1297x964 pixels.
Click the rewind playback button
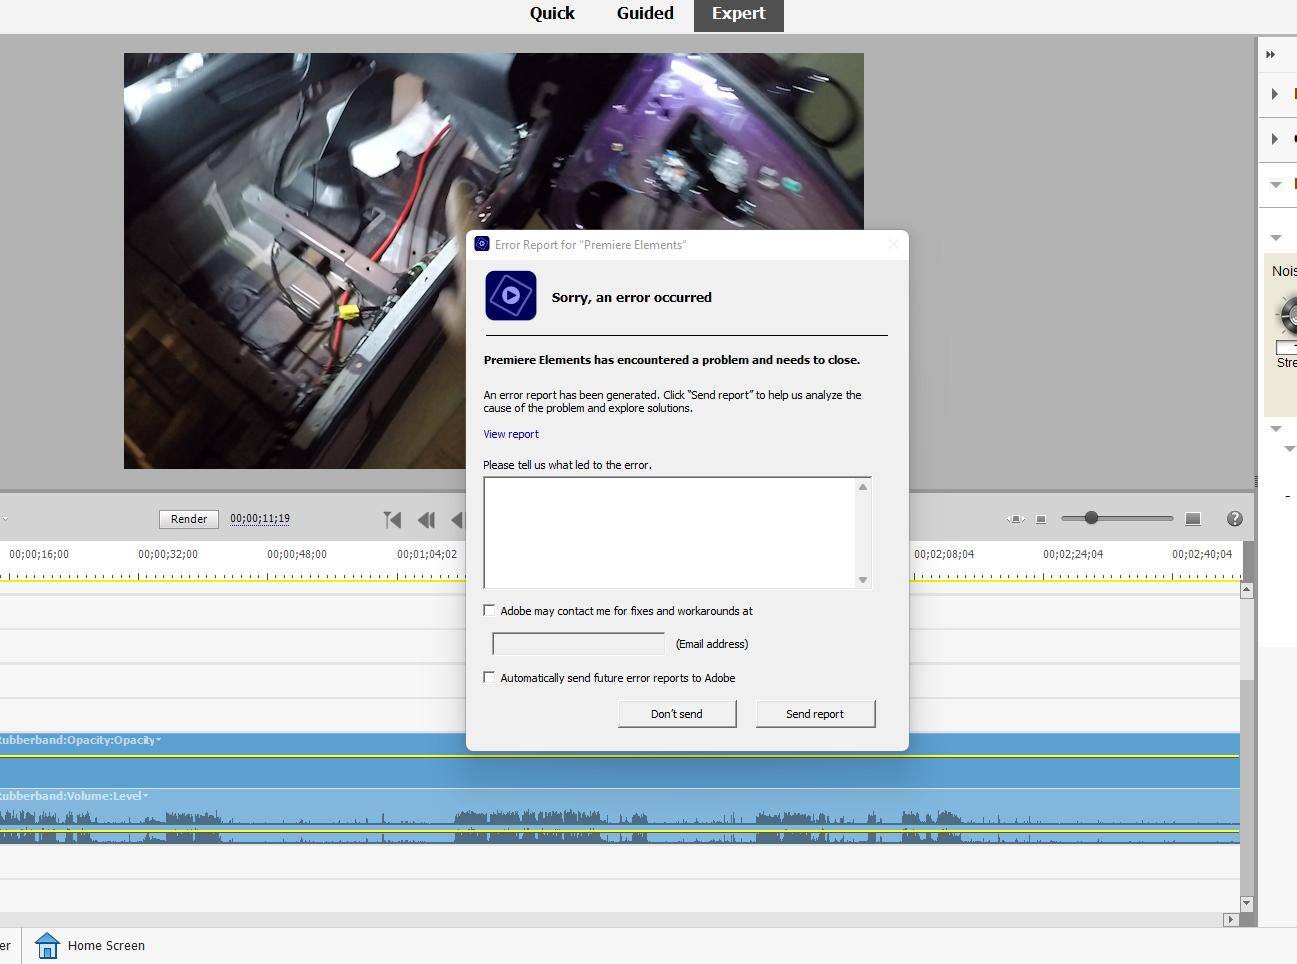point(426,519)
